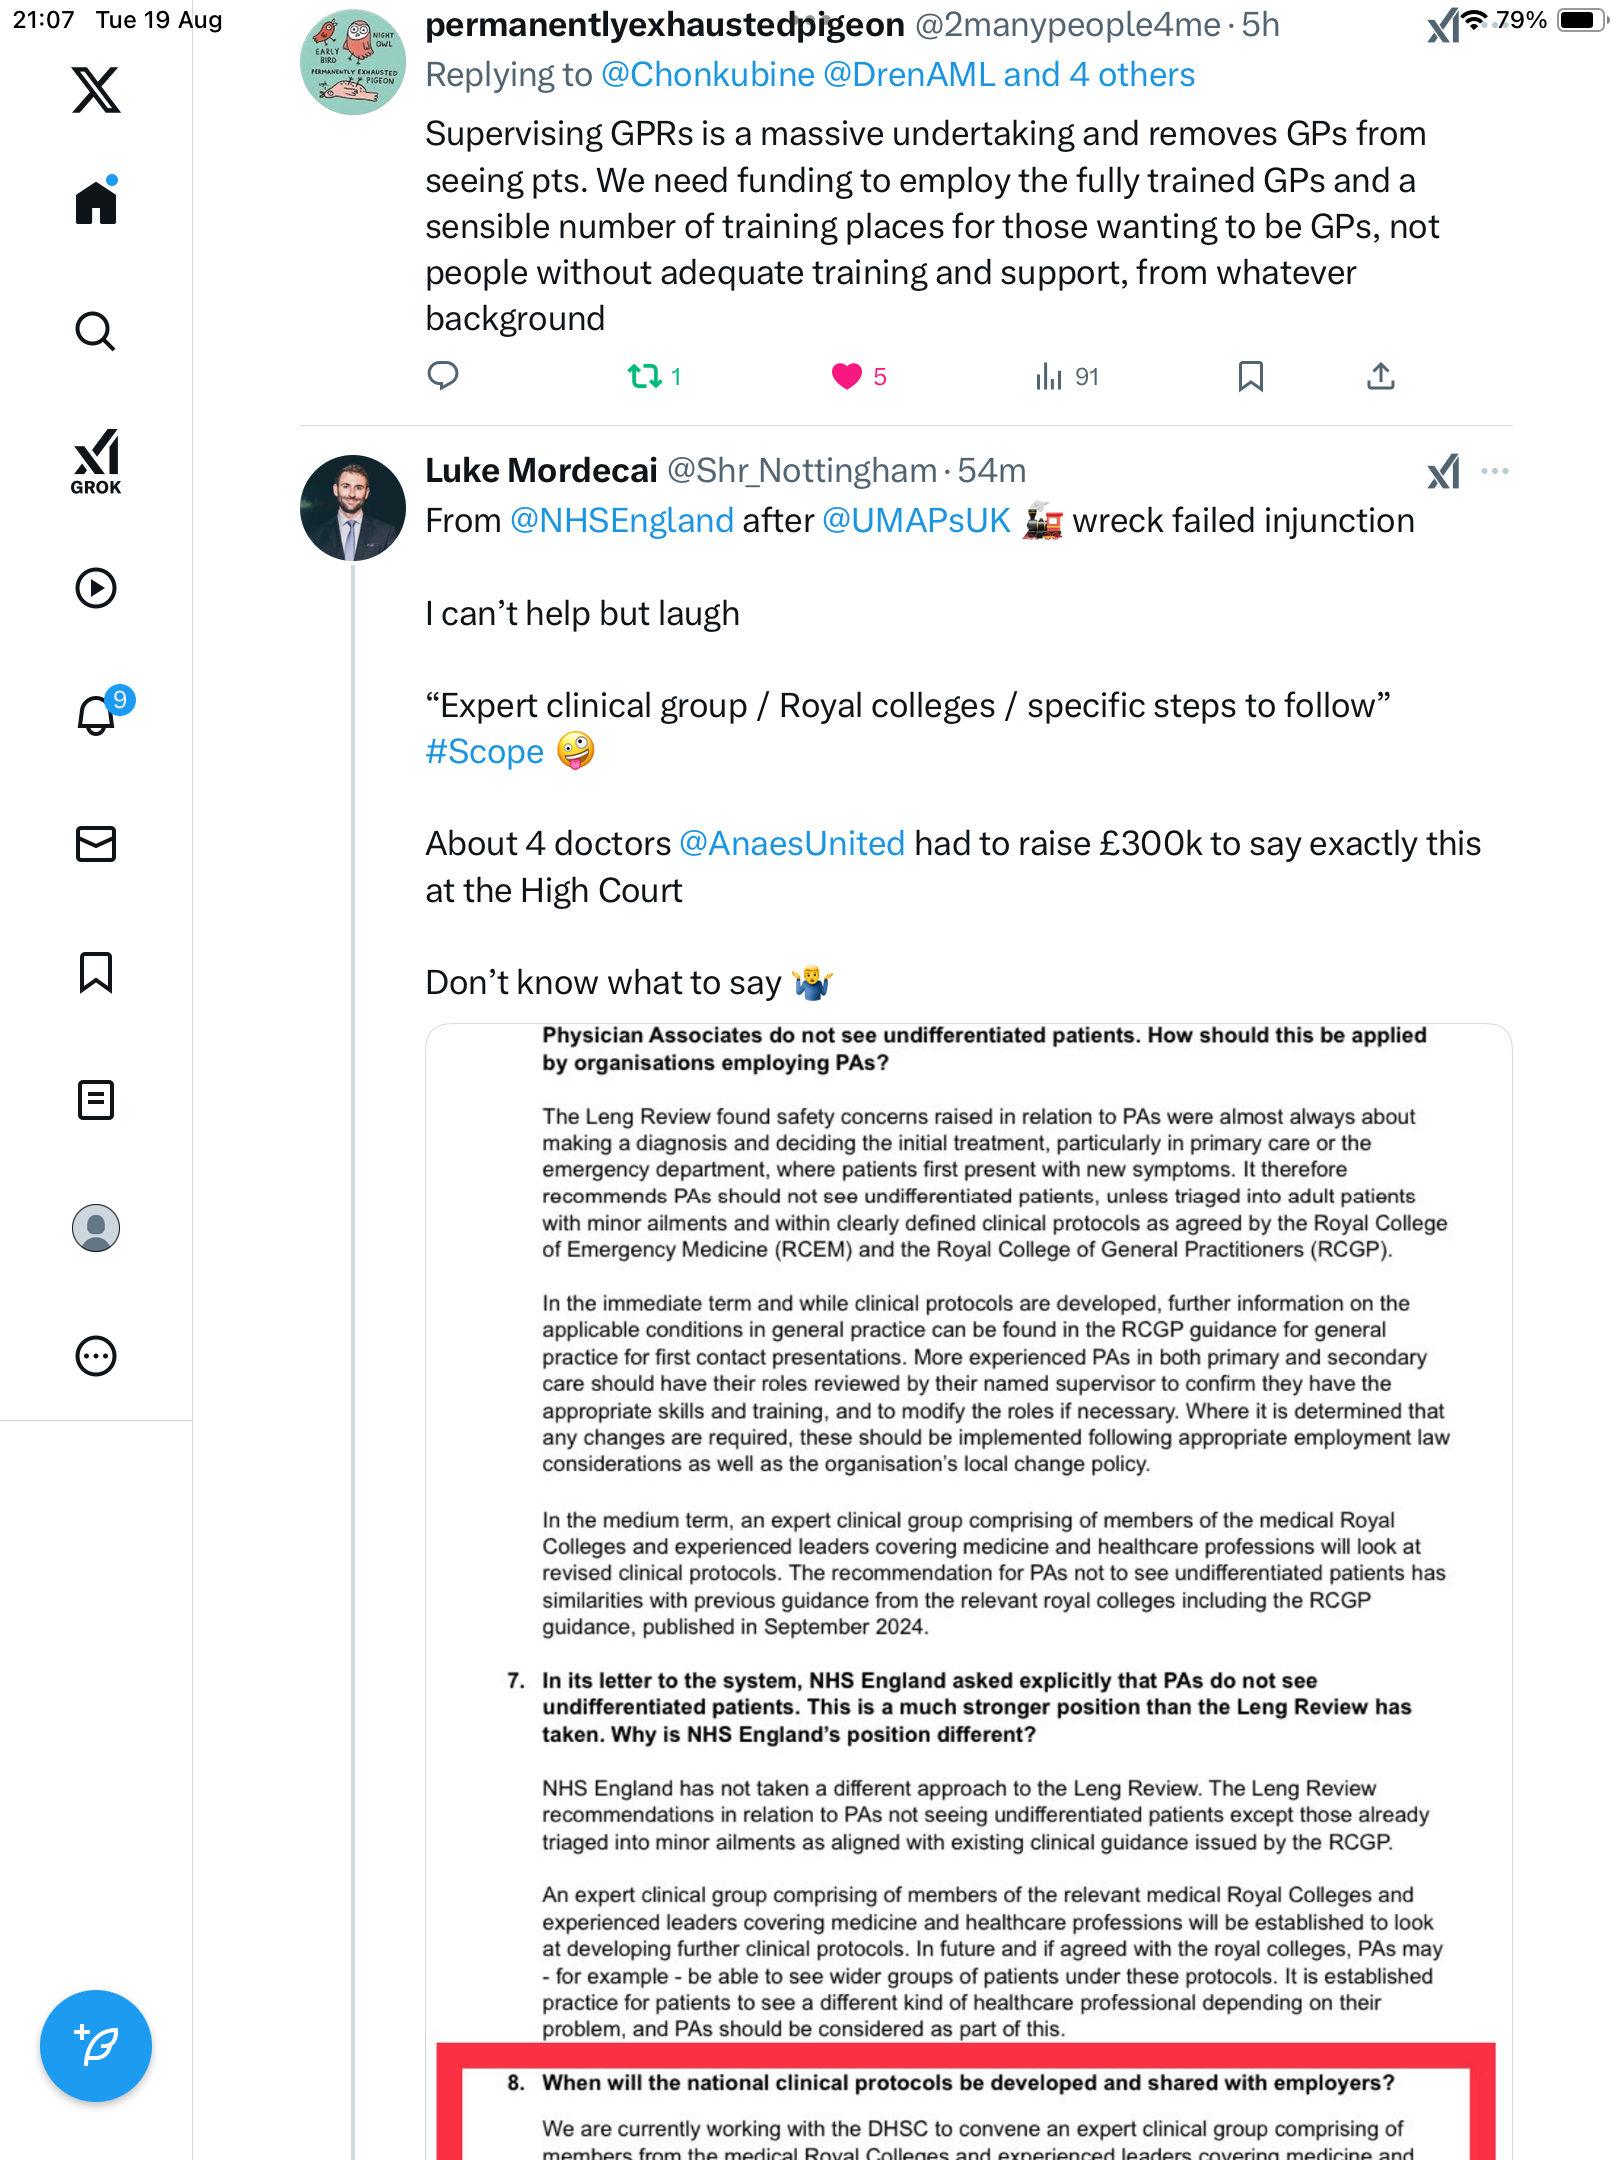Go to the Home timeline

click(96, 203)
